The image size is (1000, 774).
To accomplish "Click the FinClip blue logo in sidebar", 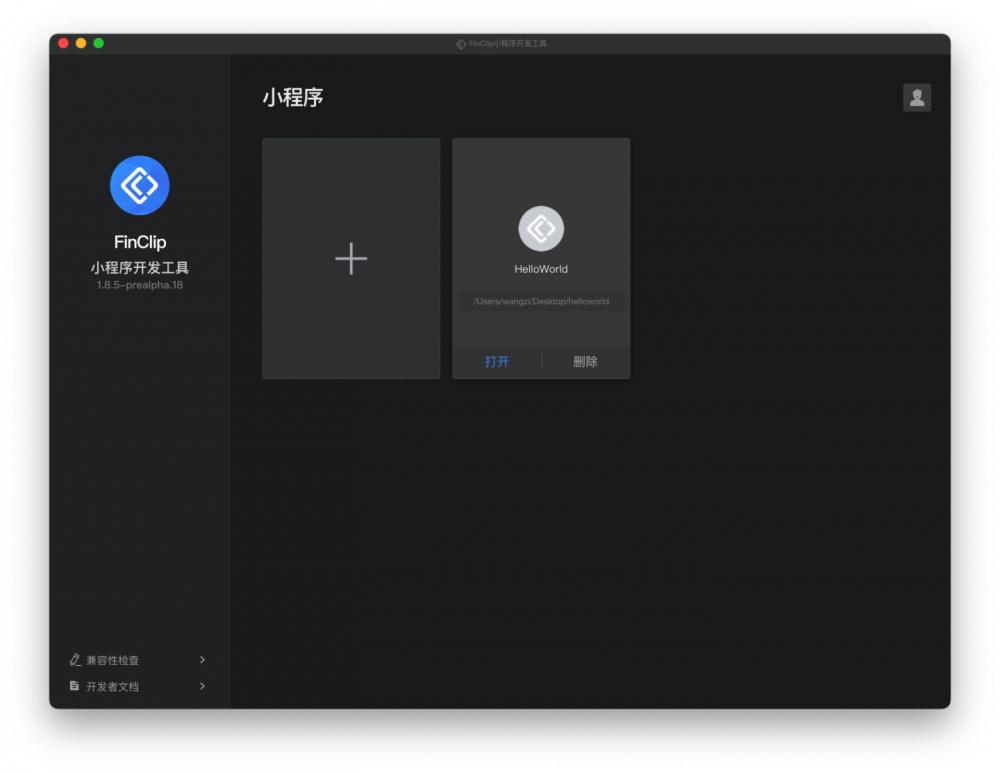I will [140, 185].
